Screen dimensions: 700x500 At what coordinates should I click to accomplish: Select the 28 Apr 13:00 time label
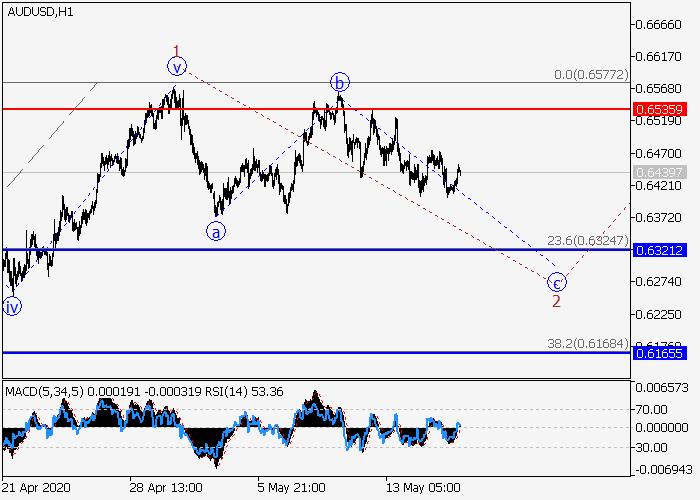(x=166, y=487)
